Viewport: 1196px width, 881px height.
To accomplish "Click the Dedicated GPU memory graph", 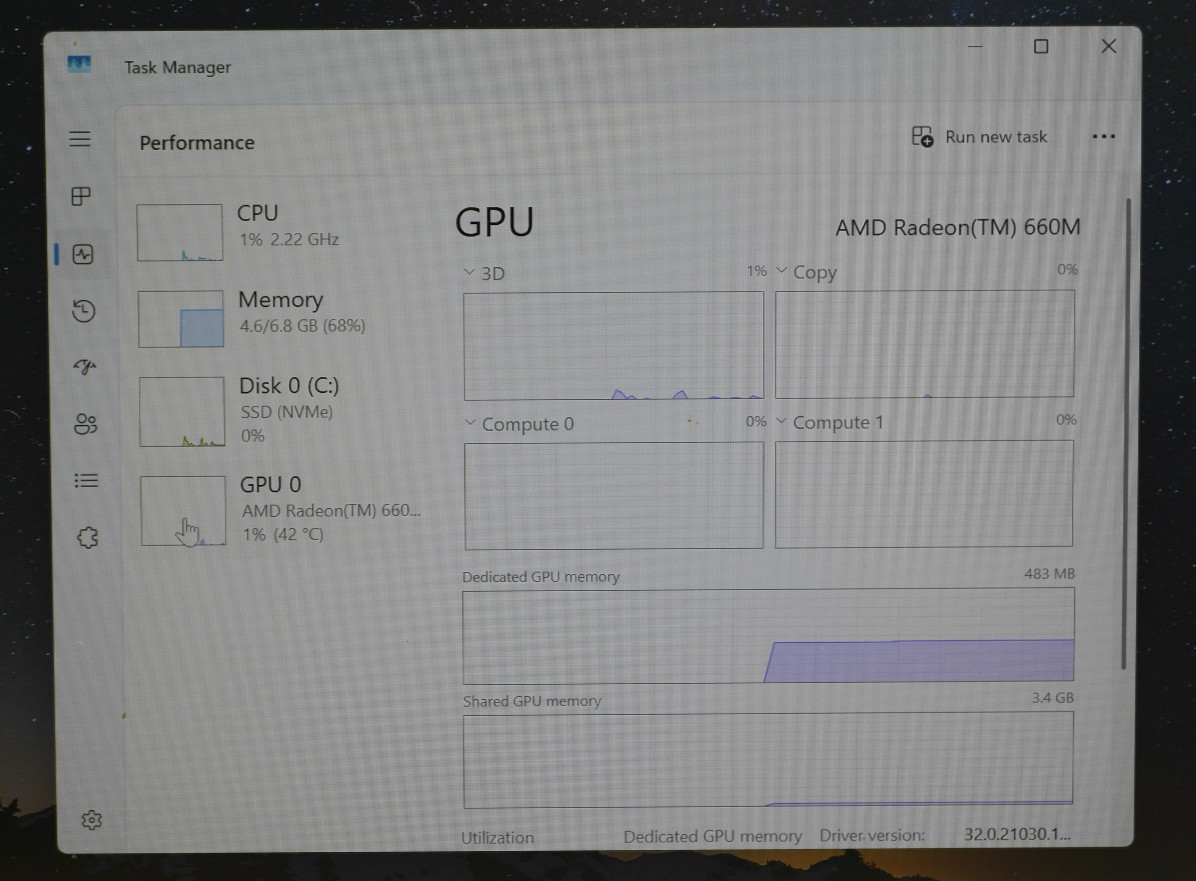I will (x=768, y=635).
